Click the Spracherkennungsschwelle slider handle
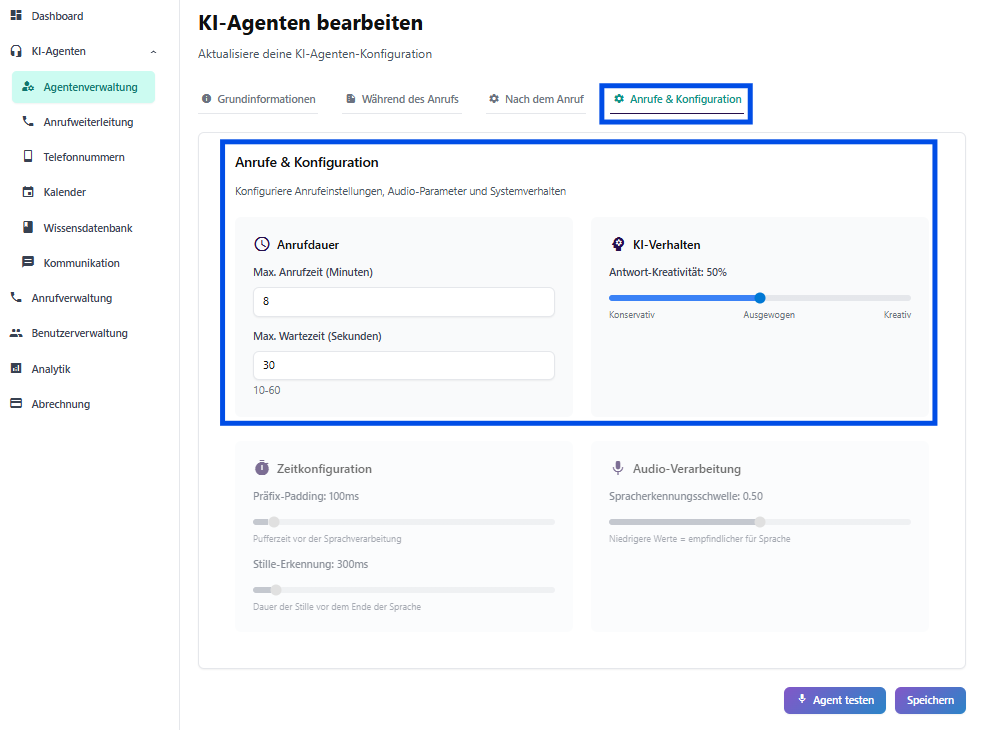Viewport: 987px width, 730px height. tap(760, 522)
